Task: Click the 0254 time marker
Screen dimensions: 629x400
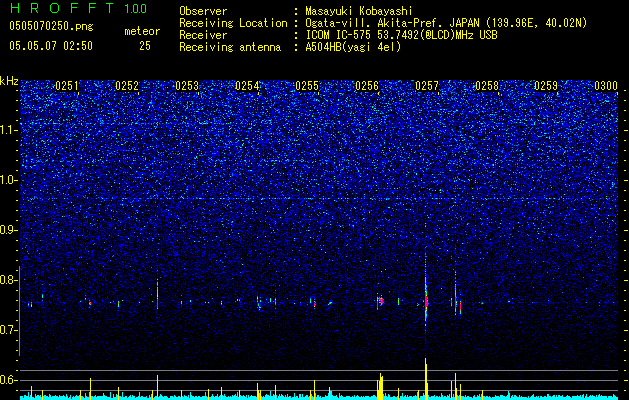Action: (x=247, y=86)
